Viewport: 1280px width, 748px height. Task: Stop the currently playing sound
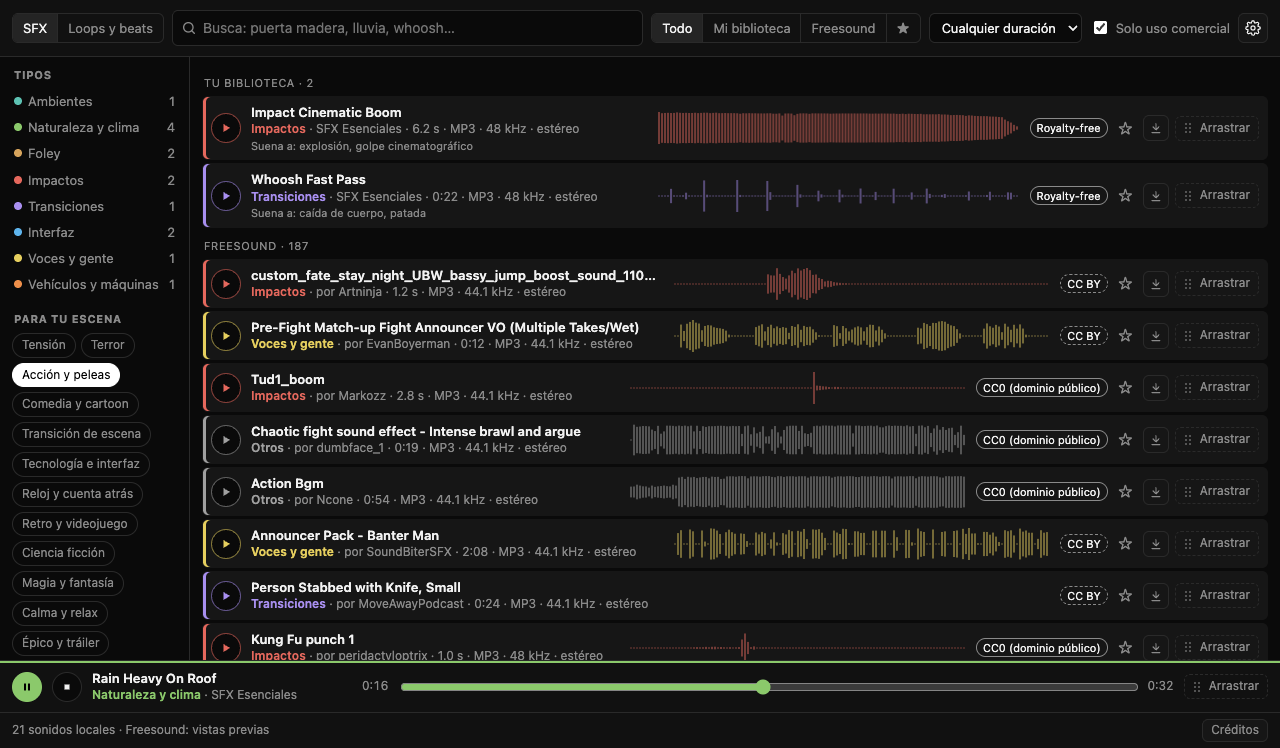[66, 686]
